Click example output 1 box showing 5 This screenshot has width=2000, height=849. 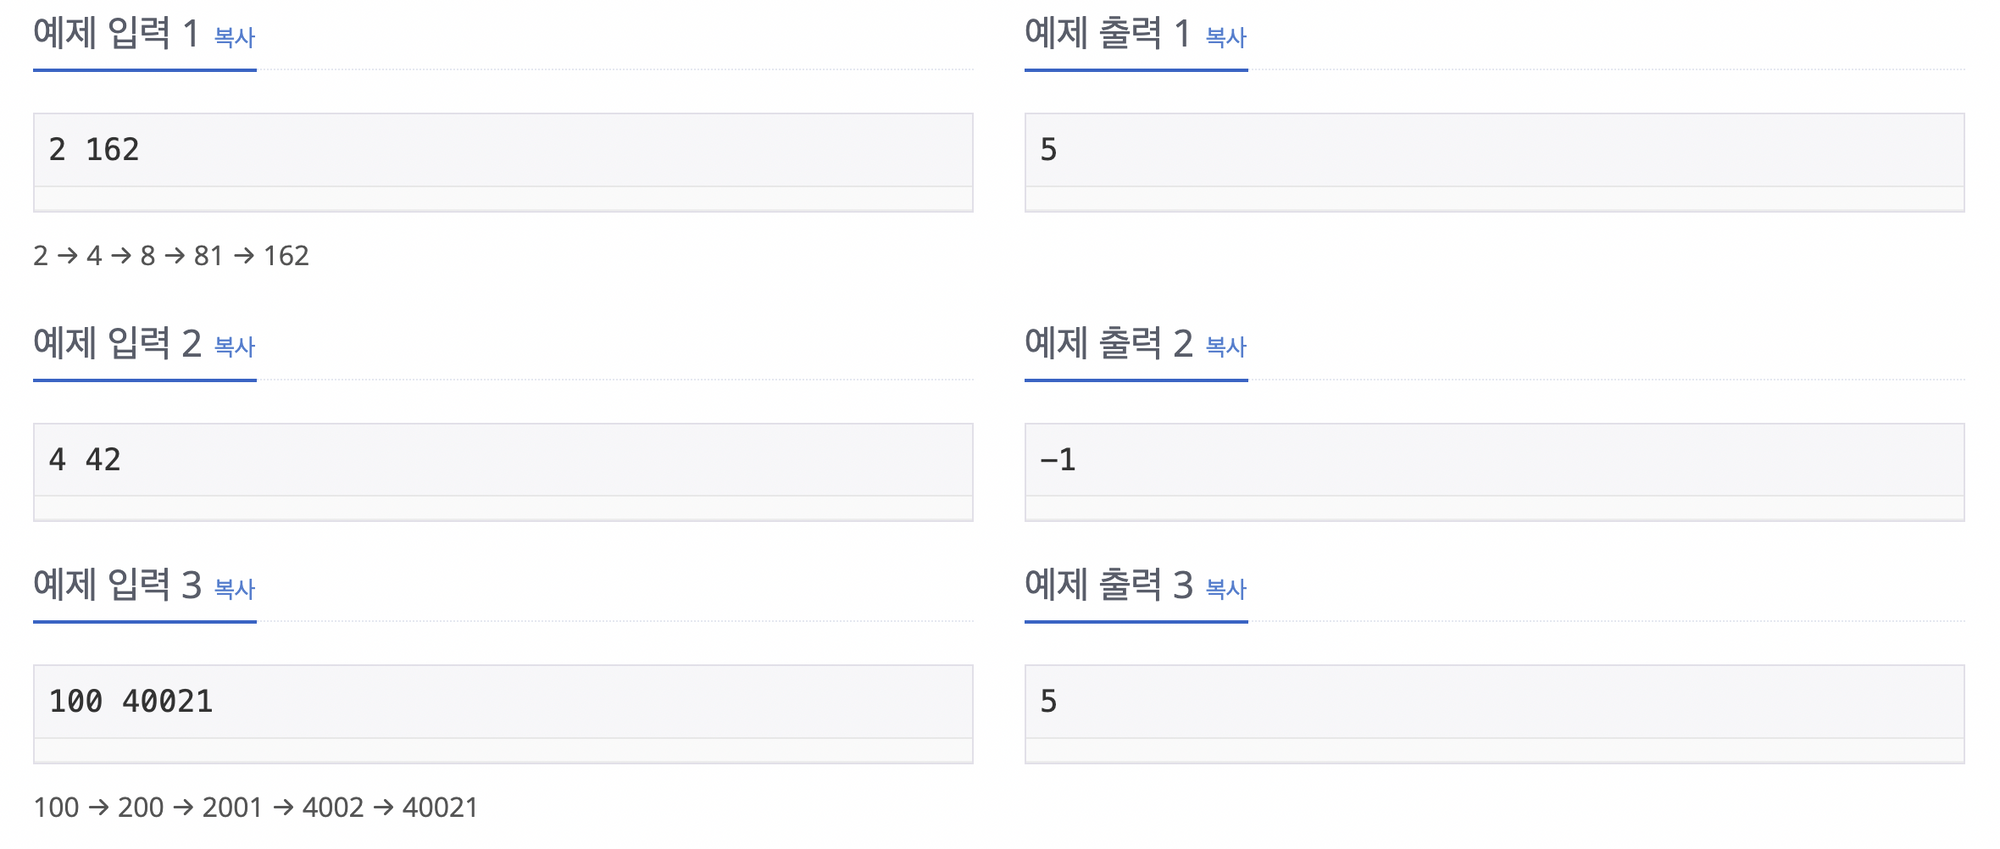pos(1493,151)
